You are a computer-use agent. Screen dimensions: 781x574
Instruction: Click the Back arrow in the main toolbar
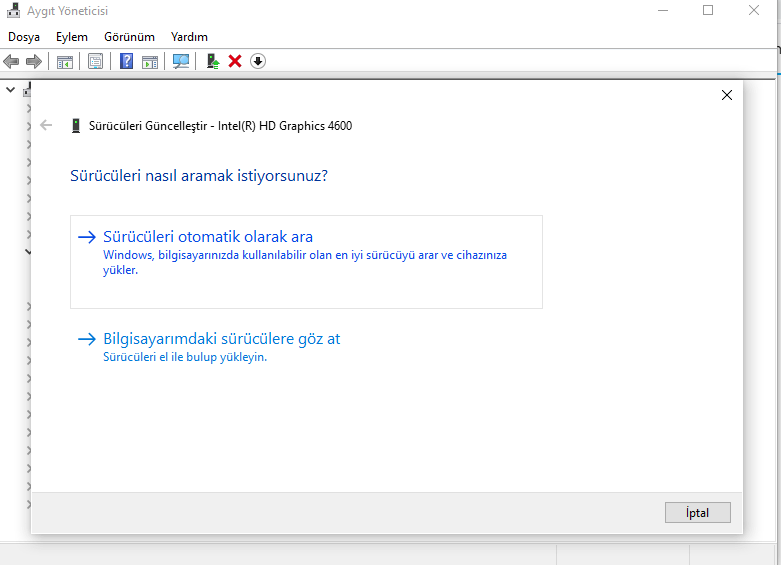12,62
